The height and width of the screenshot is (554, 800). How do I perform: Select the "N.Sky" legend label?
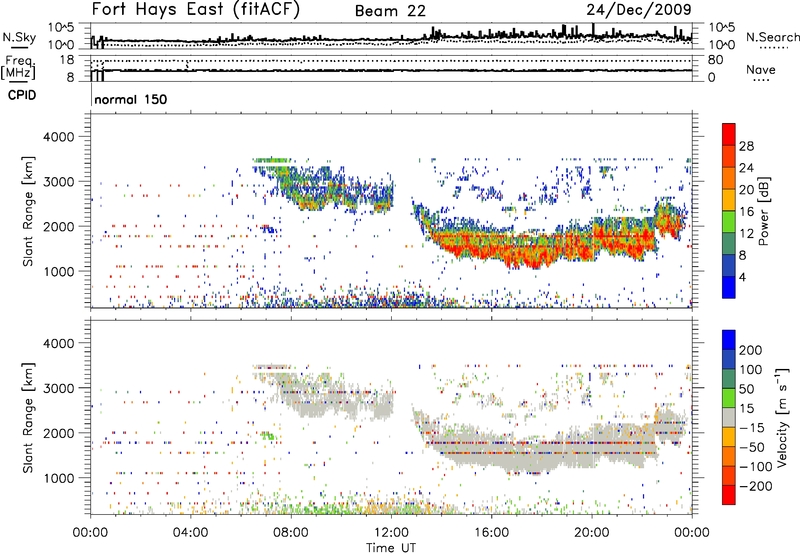coord(19,37)
